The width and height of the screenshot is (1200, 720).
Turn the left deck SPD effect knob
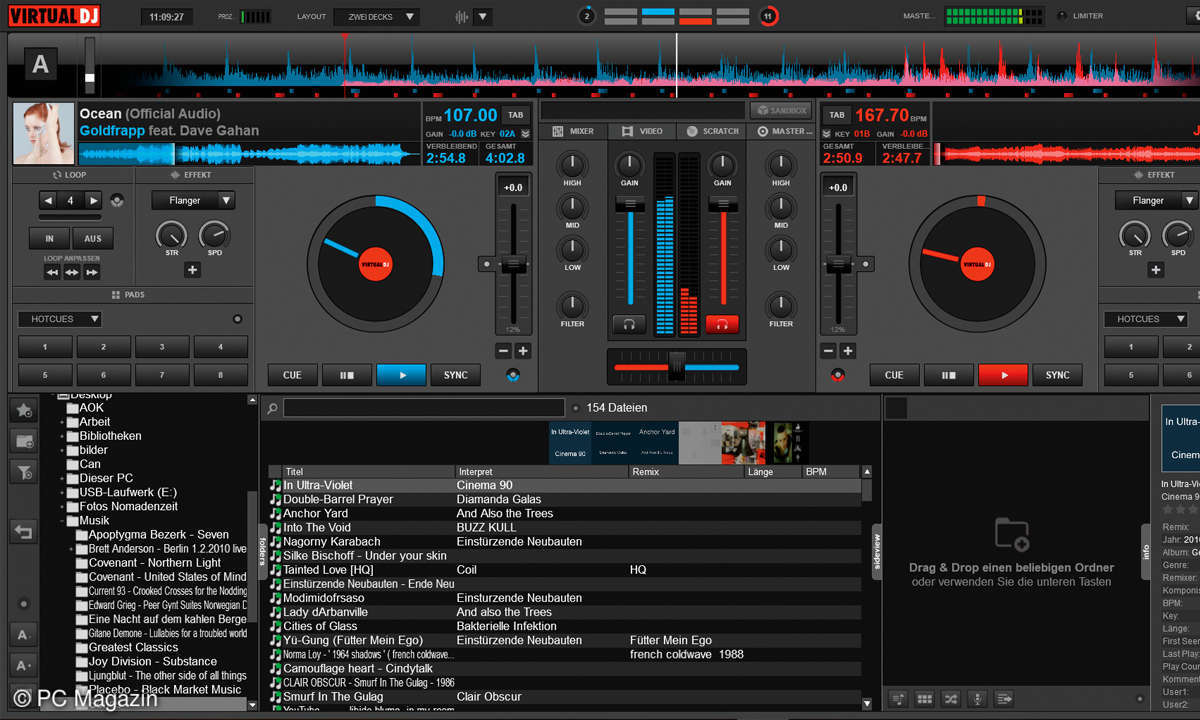click(x=214, y=235)
